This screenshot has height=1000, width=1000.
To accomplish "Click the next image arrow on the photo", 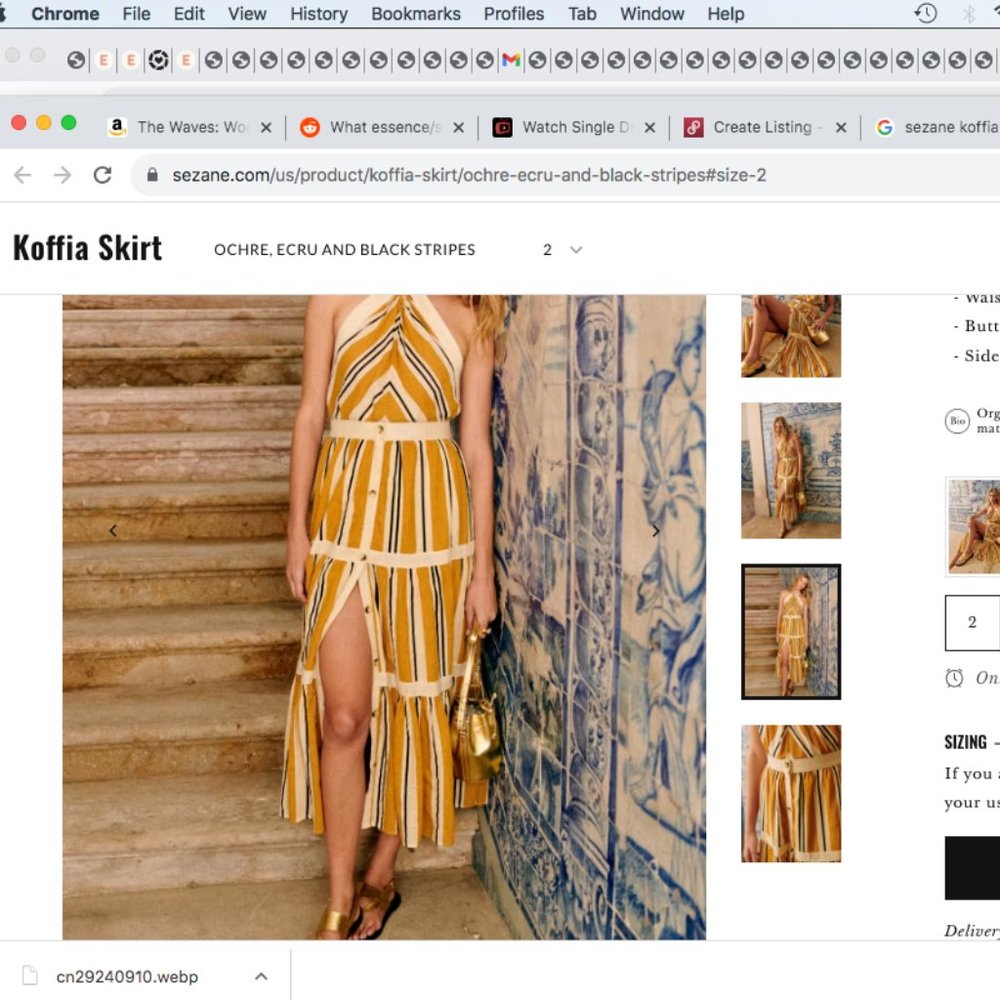I will [x=656, y=530].
